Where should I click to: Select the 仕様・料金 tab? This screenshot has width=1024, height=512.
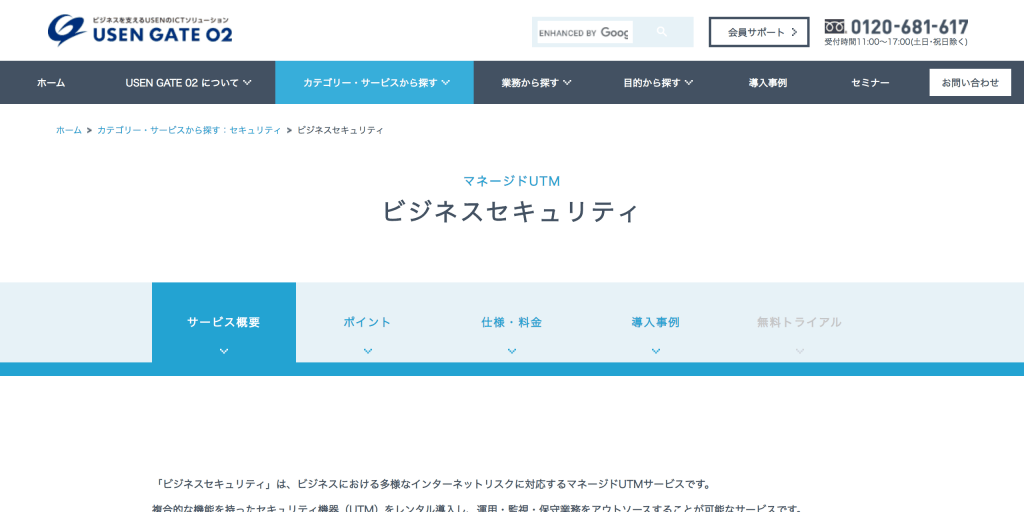511,323
